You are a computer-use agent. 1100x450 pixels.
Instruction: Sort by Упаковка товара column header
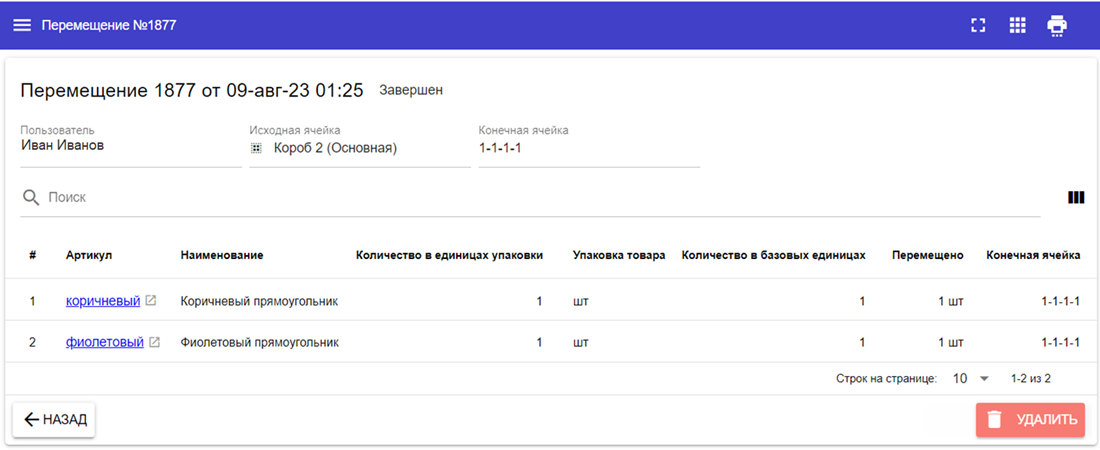[x=618, y=255]
